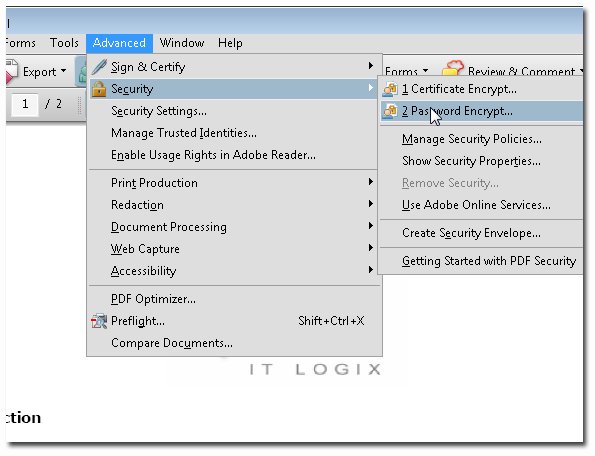
Task: Open the Window menu
Action: [182, 43]
